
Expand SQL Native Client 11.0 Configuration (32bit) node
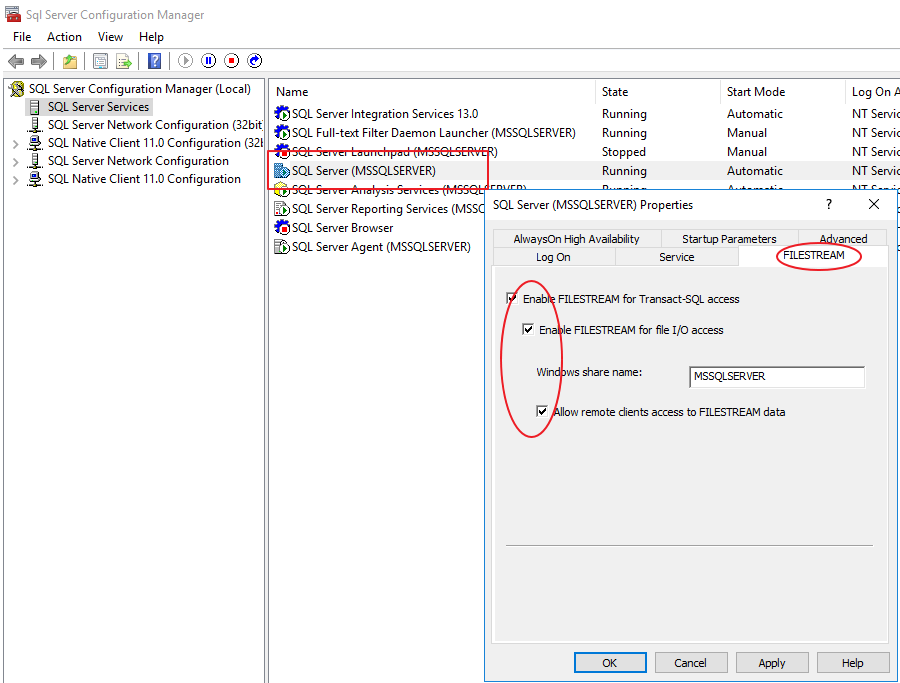[x=16, y=144]
